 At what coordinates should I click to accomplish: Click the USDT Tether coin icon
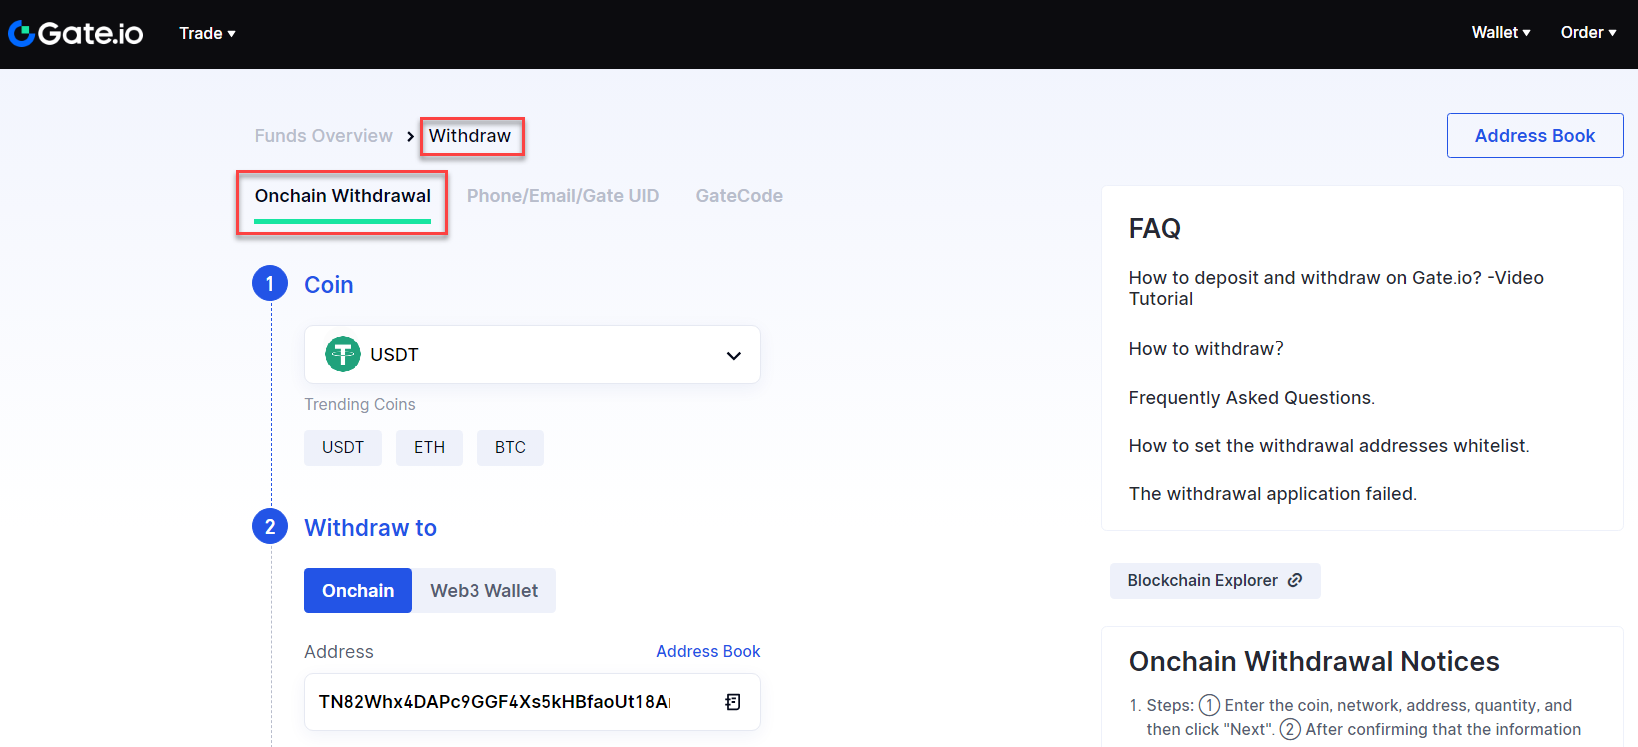(343, 354)
